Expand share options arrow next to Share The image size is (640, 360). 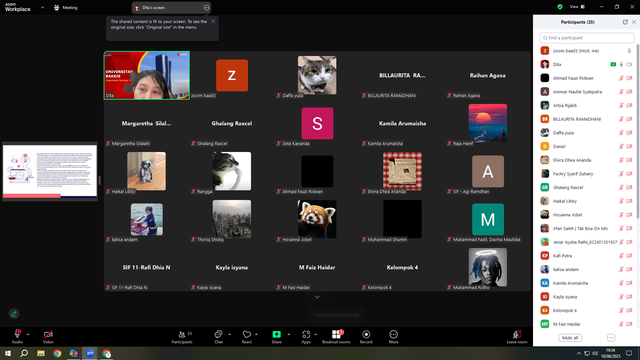(289, 334)
